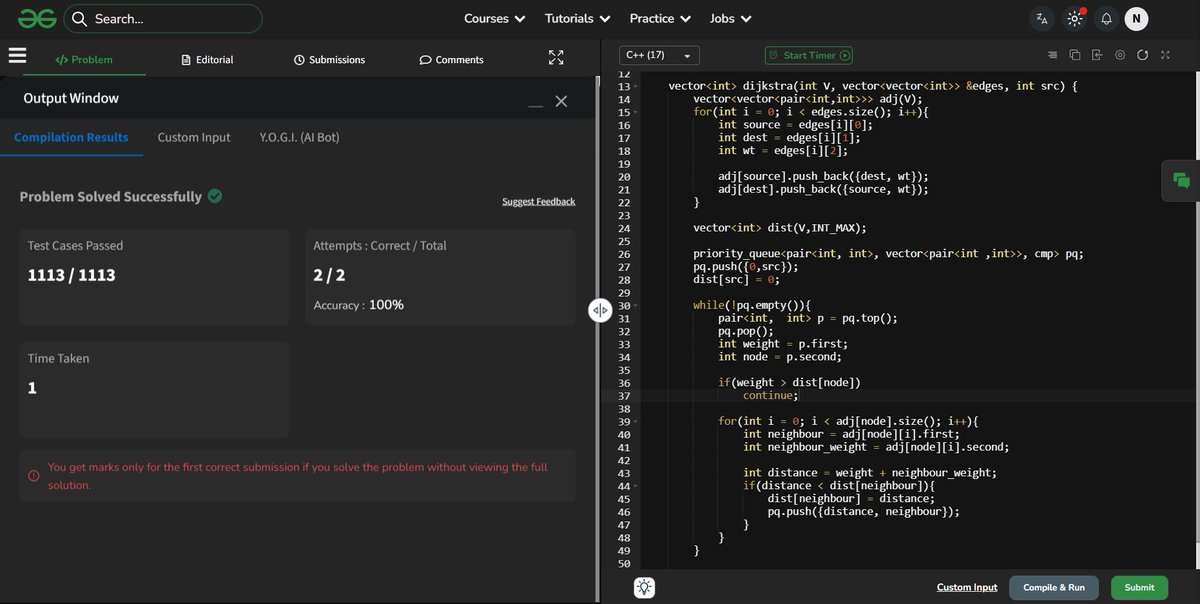Open the Courses dropdown menu
Screen dimensions: 1200x604
coord(495,18)
